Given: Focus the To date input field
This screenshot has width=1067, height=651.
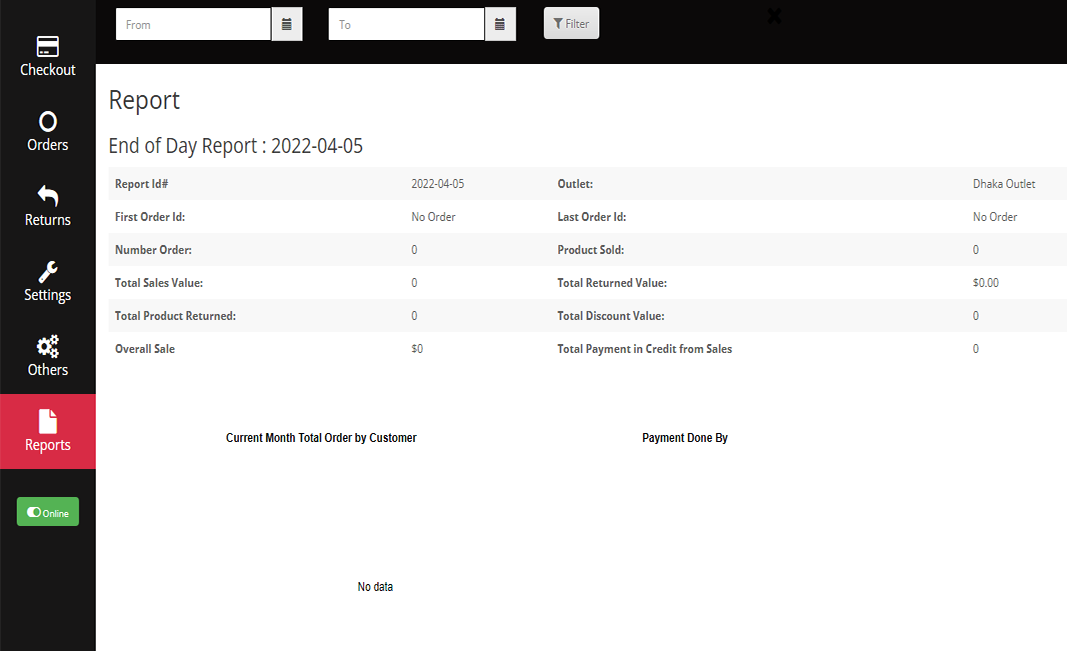Looking at the screenshot, I should coord(406,24).
